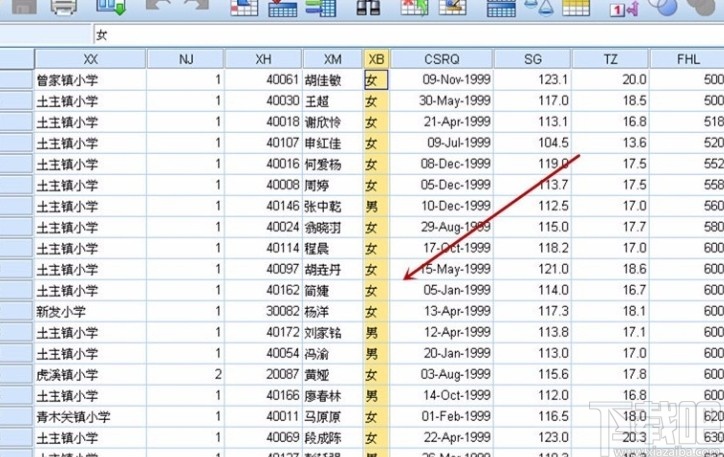Image resolution: width=724 pixels, height=457 pixels.
Task: Click the Undo arrow icon
Action: point(158,6)
